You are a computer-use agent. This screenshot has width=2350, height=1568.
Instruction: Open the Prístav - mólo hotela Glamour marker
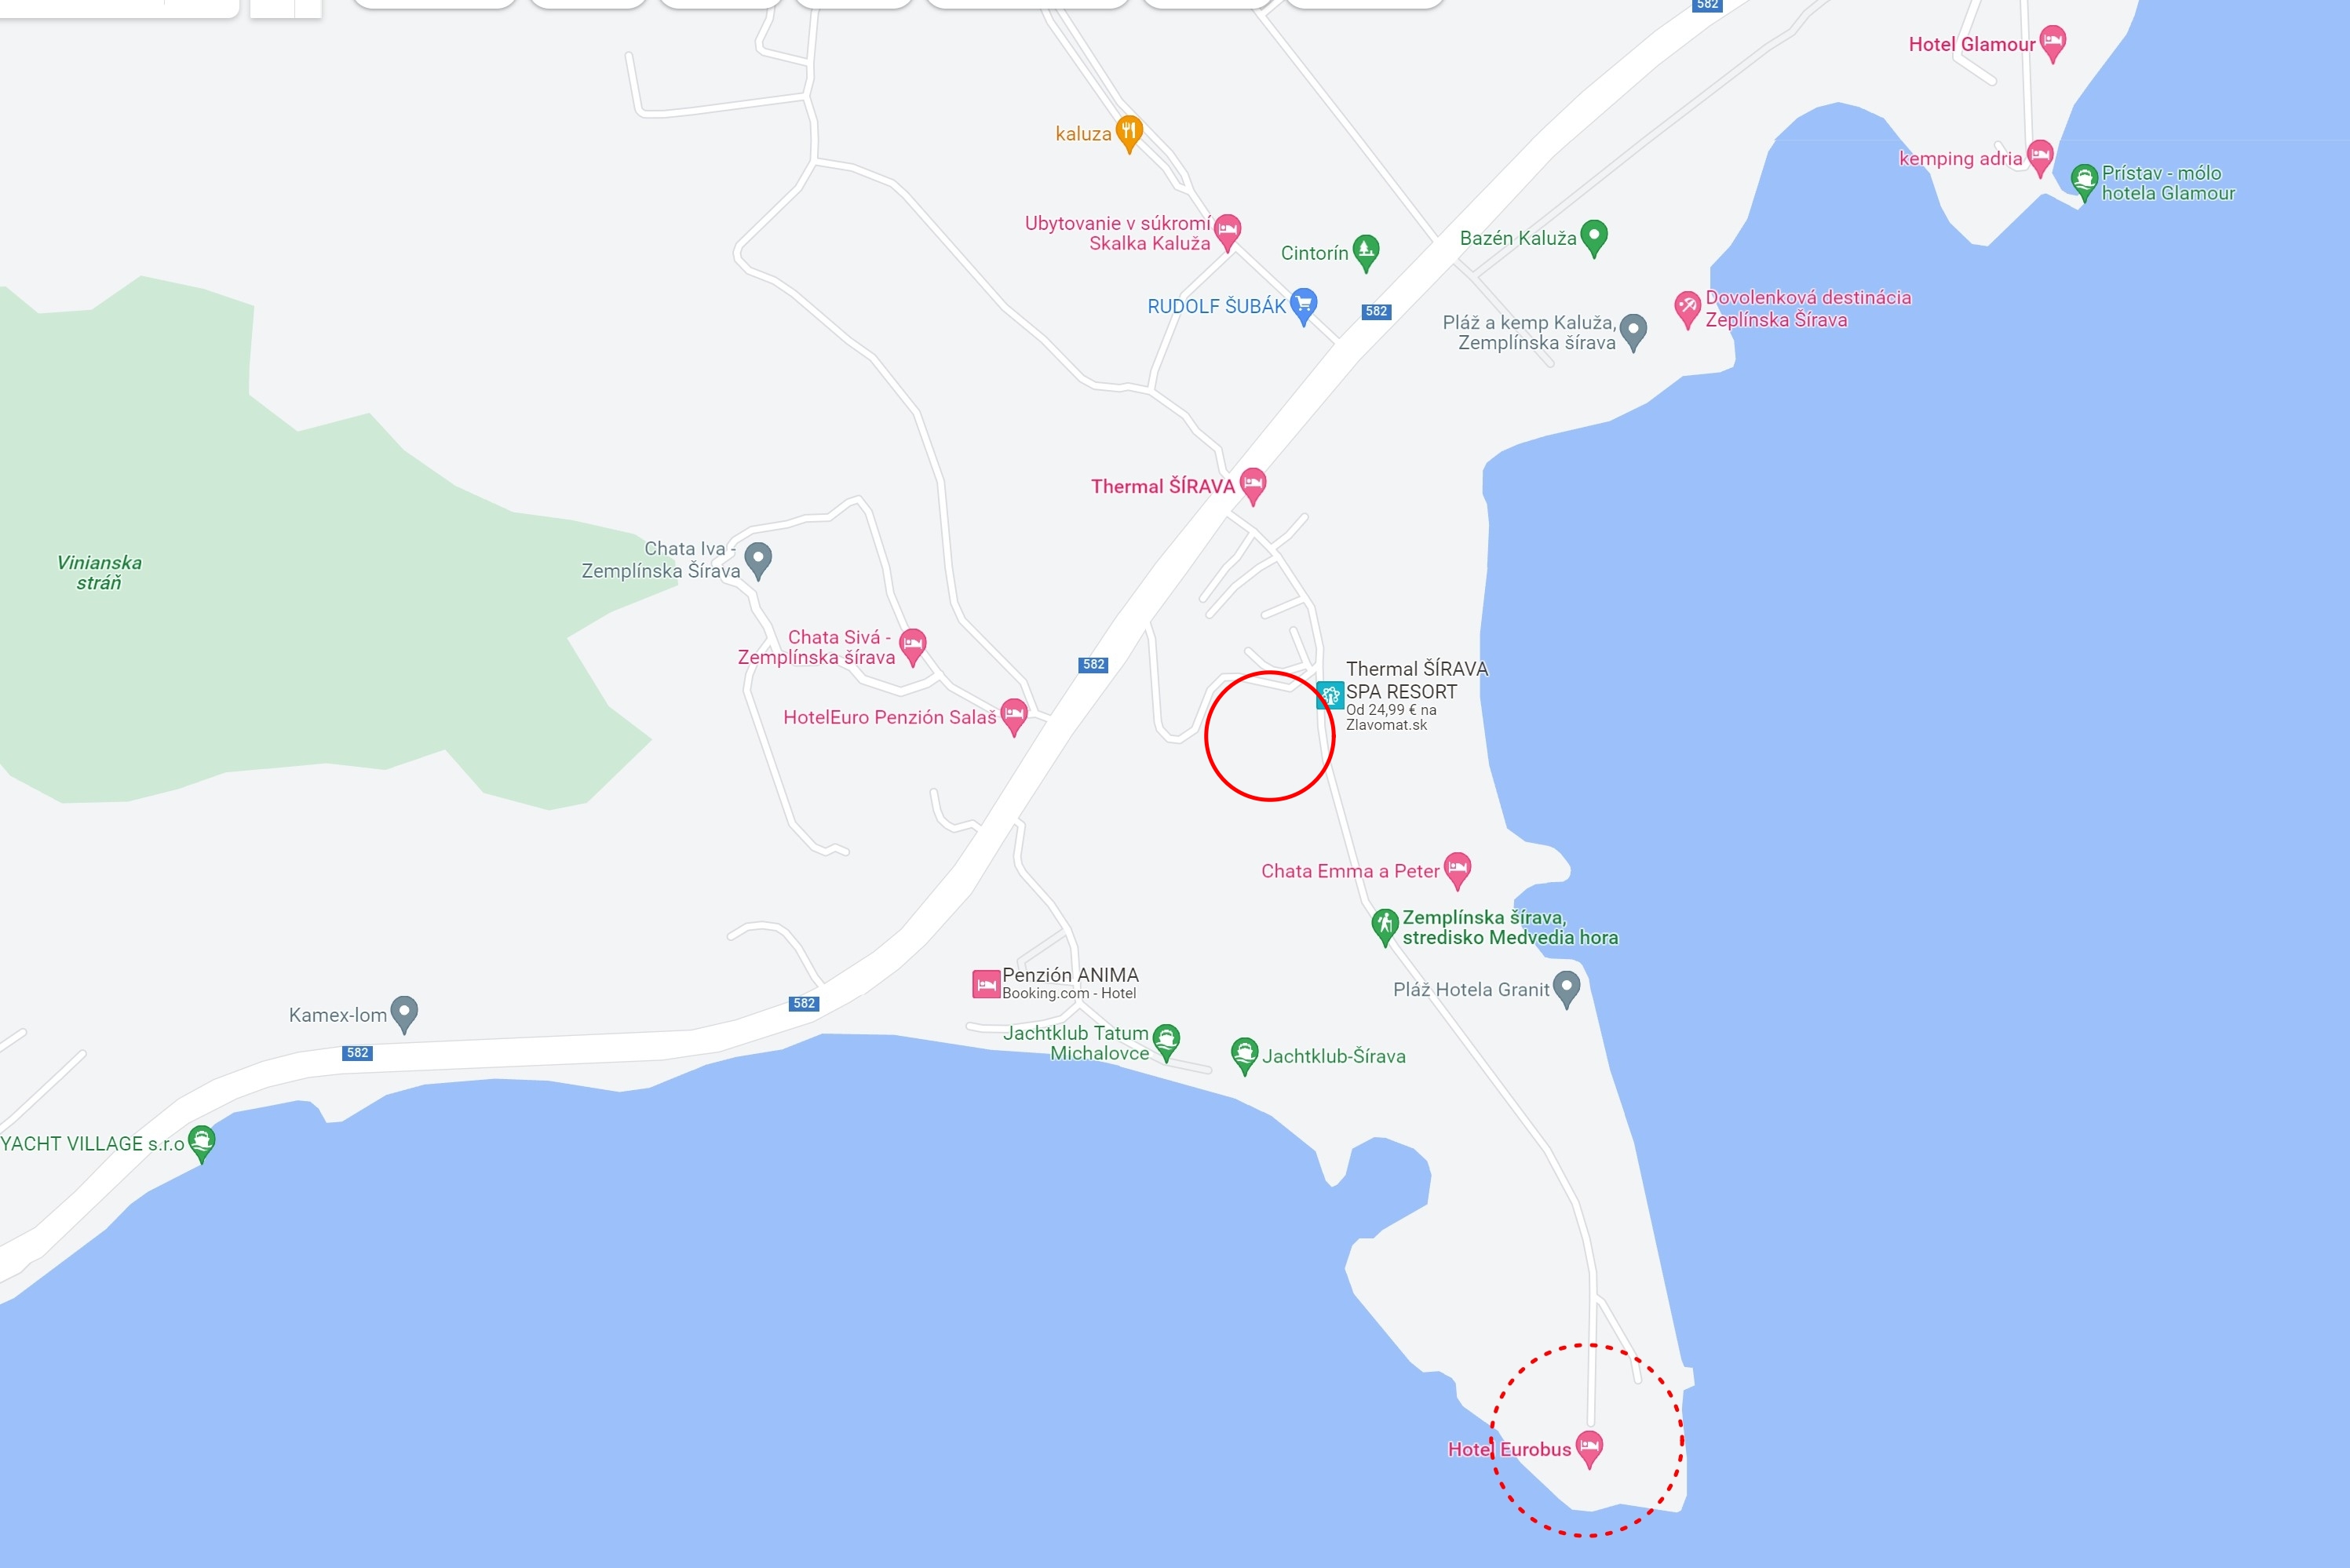pos(2084,183)
